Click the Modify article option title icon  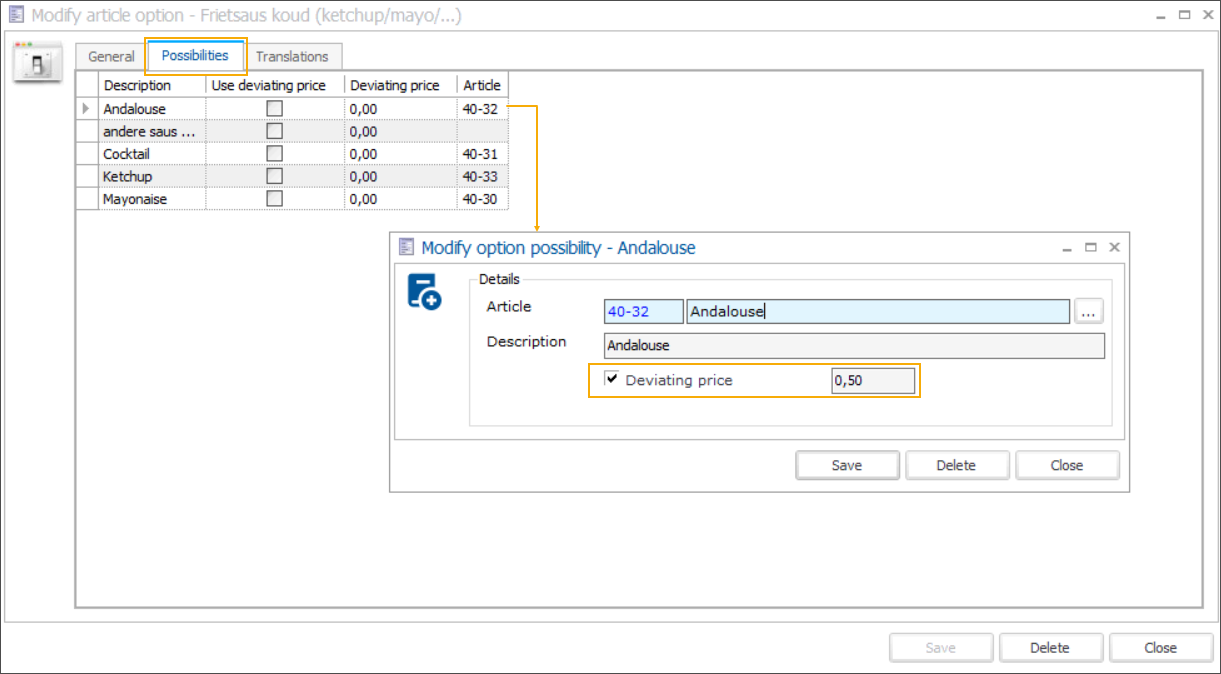click(x=17, y=16)
